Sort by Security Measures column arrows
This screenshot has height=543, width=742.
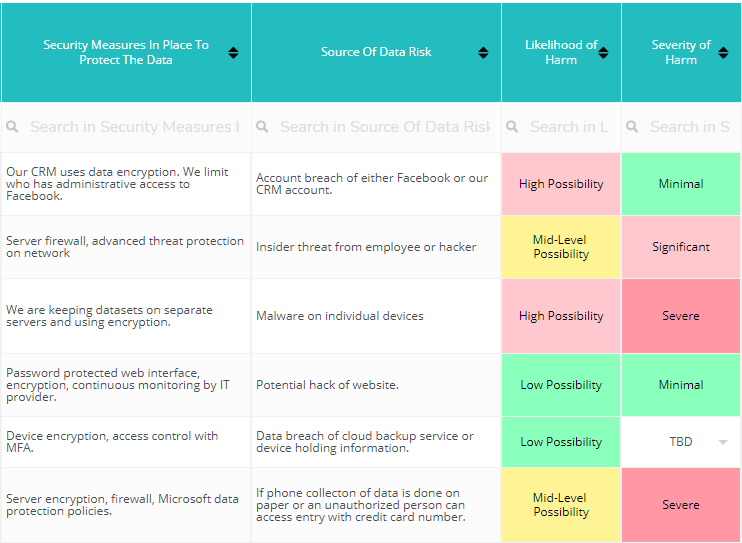233,52
